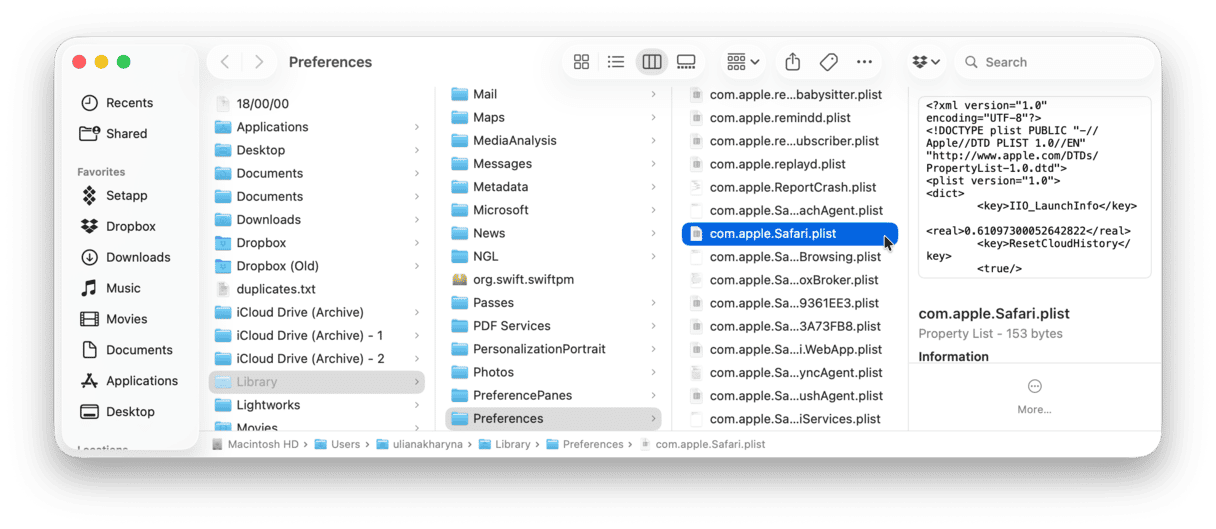Click Users in the path bar
Screen dimensions: 1216x529
tap(345, 444)
